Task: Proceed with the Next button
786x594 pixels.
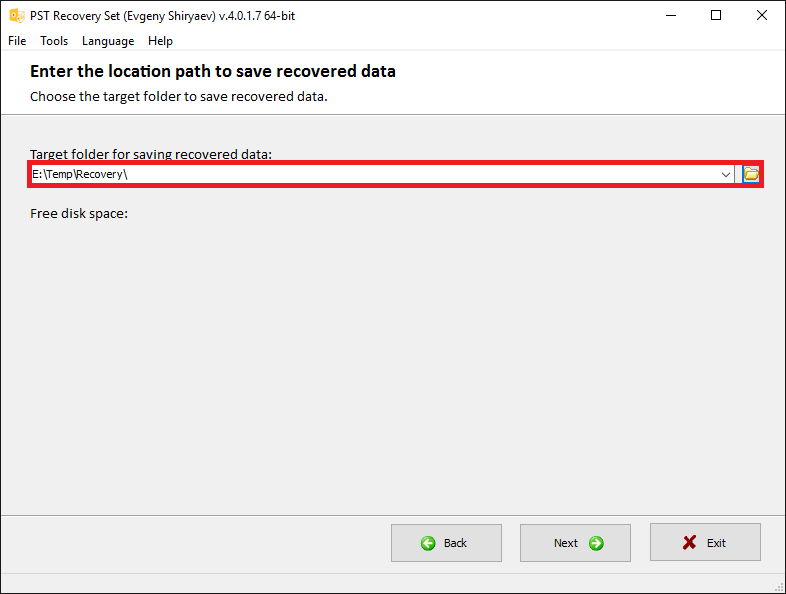Action: point(575,543)
